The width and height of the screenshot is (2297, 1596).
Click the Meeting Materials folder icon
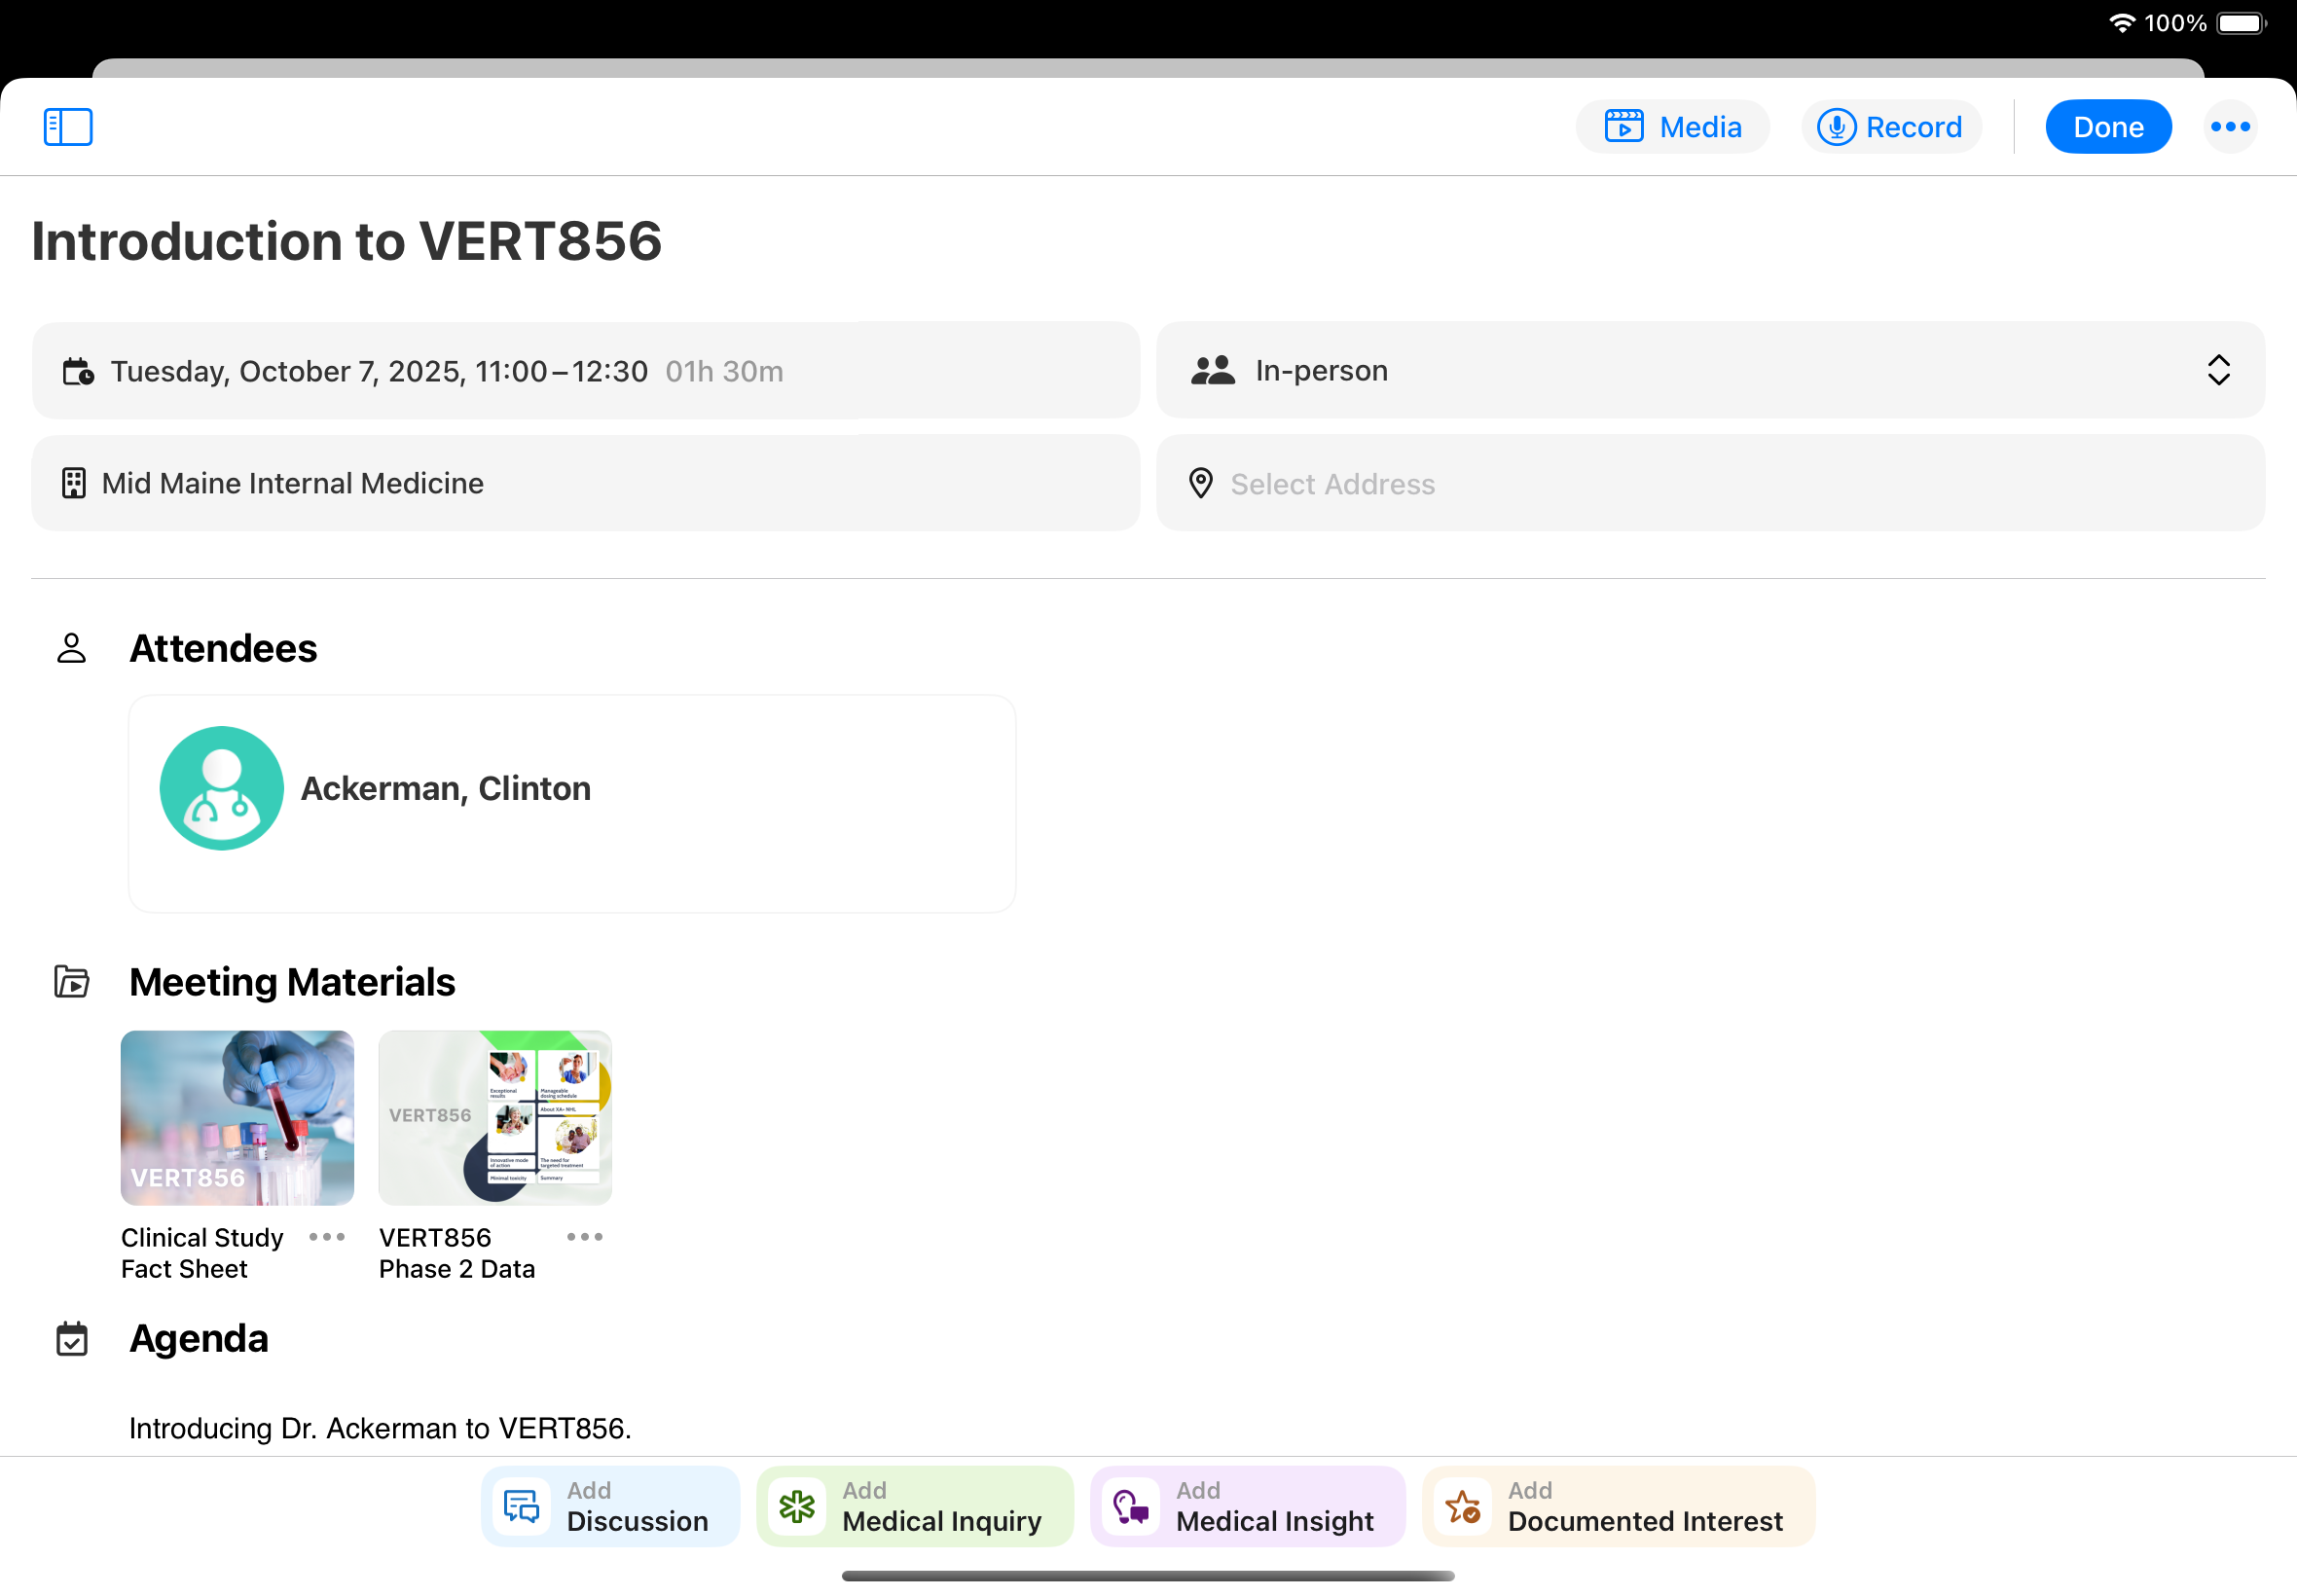[x=71, y=982]
